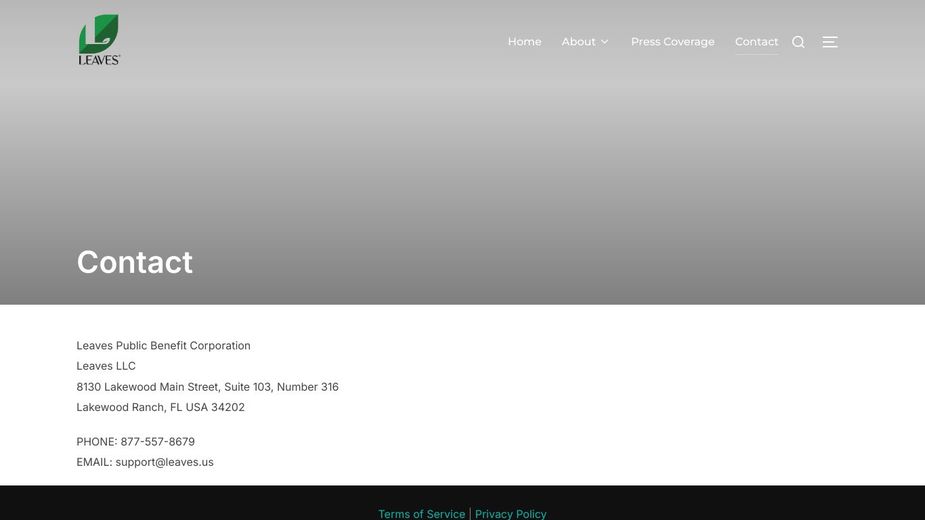Click the PHONE label text

point(96,442)
